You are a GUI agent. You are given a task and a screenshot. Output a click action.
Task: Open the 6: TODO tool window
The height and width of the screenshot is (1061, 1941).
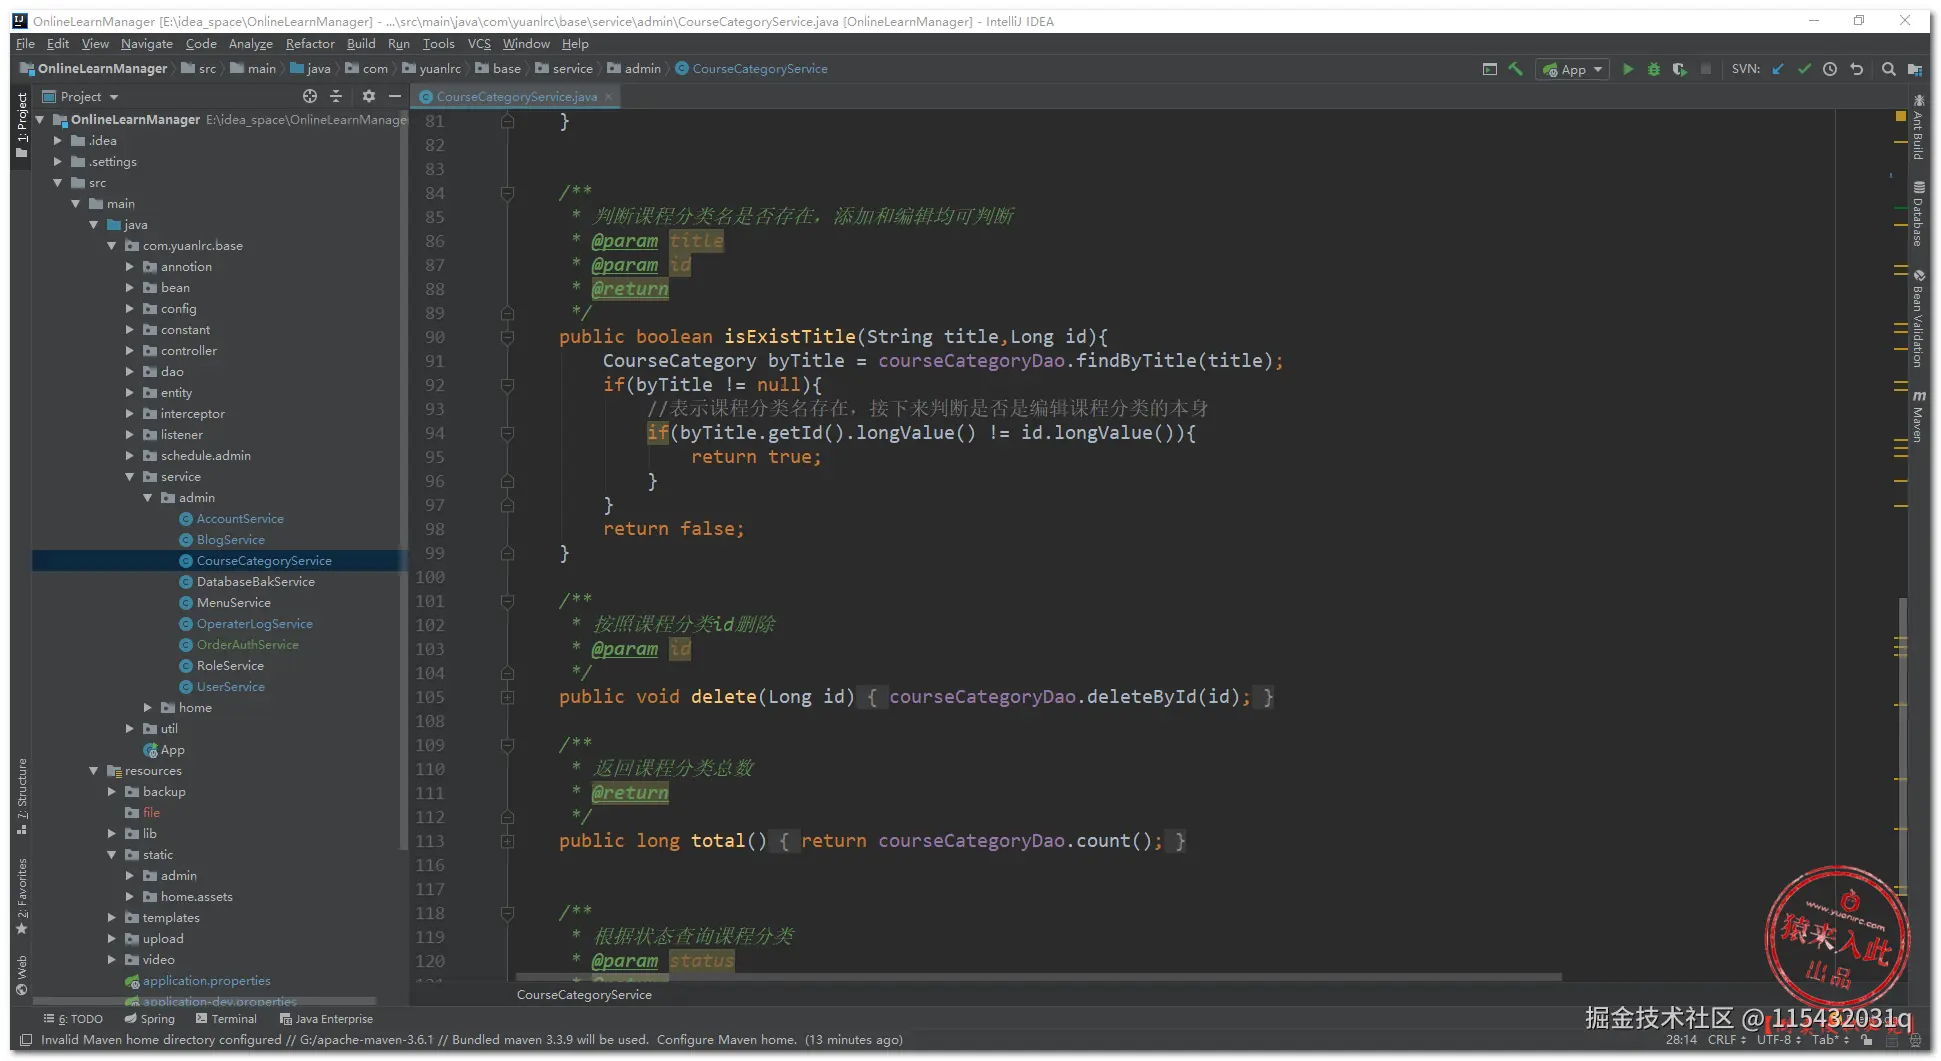coord(73,1019)
